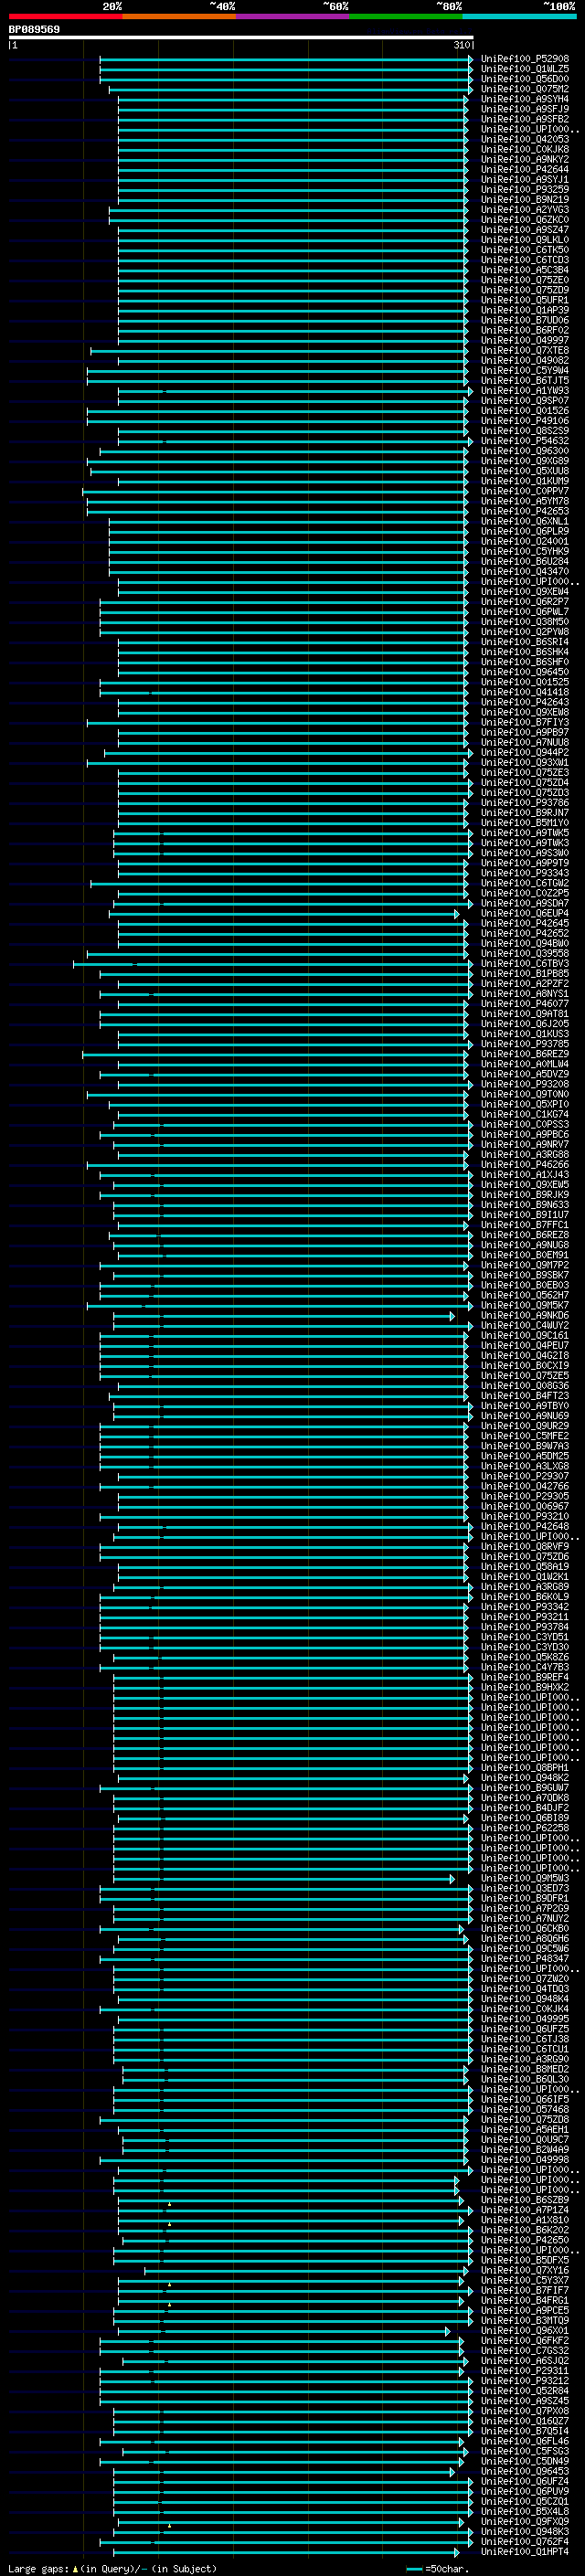The height and width of the screenshot is (2576, 585).
Task: Open hit UniRef100_P52908
Action: [x=525, y=59]
